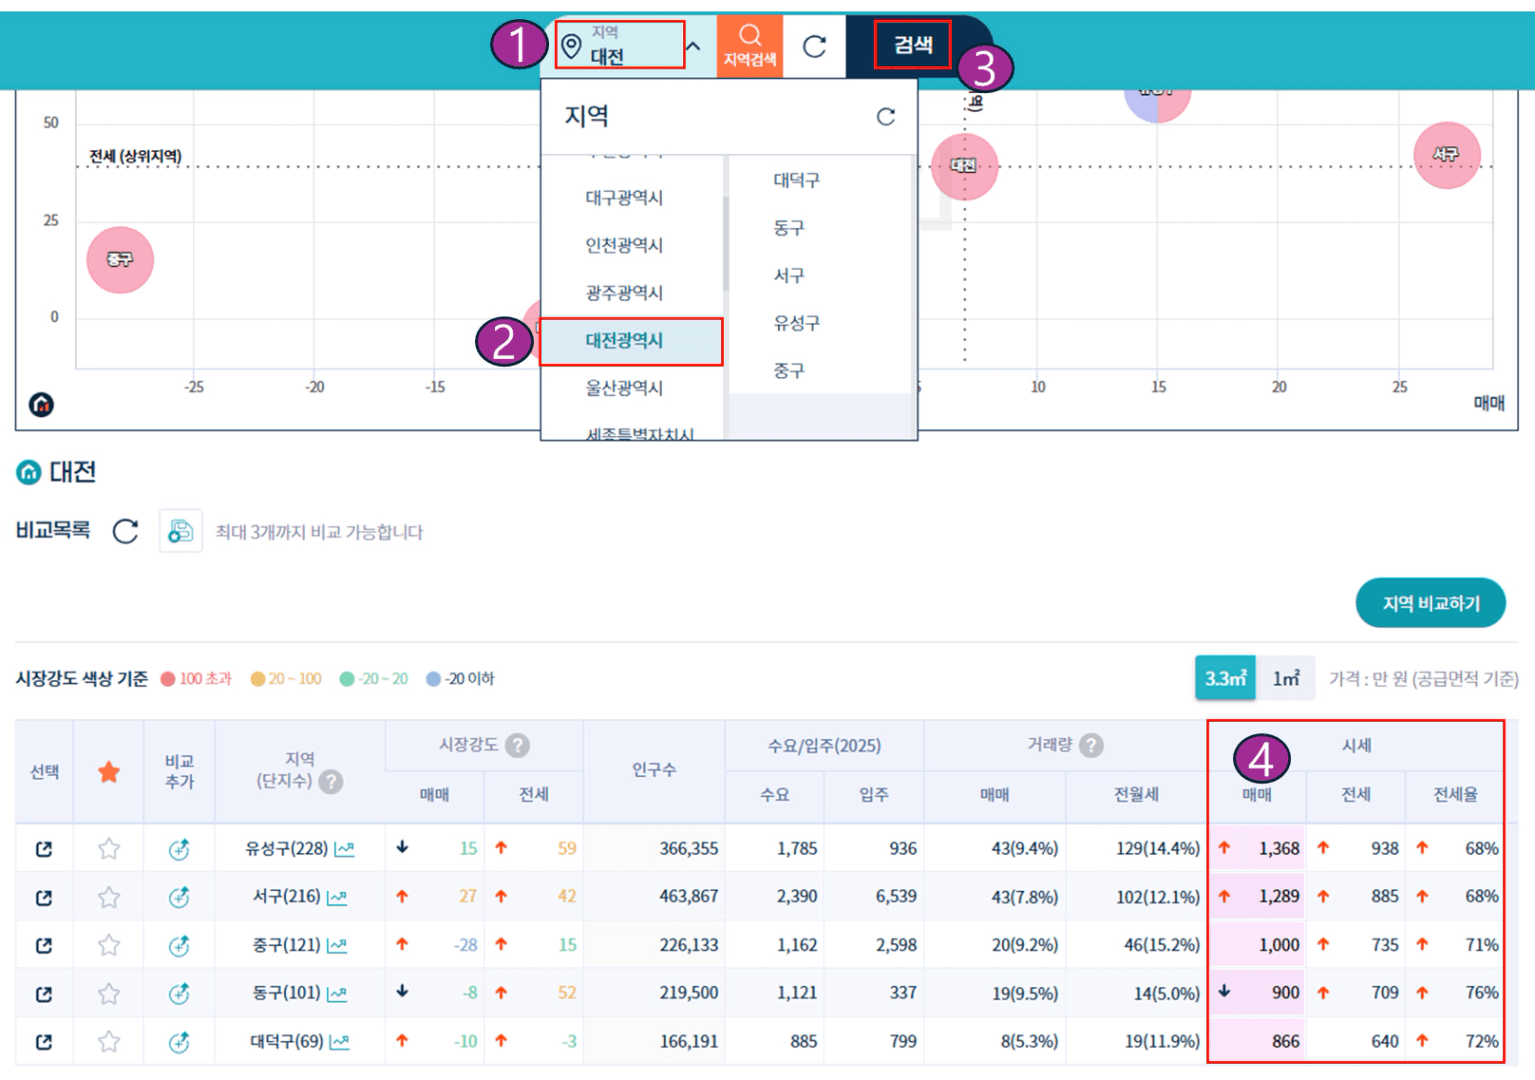The height and width of the screenshot is (1080, 1535).
Task: Open 대덕구 row in a new window
Action: tap(44, 1042)
